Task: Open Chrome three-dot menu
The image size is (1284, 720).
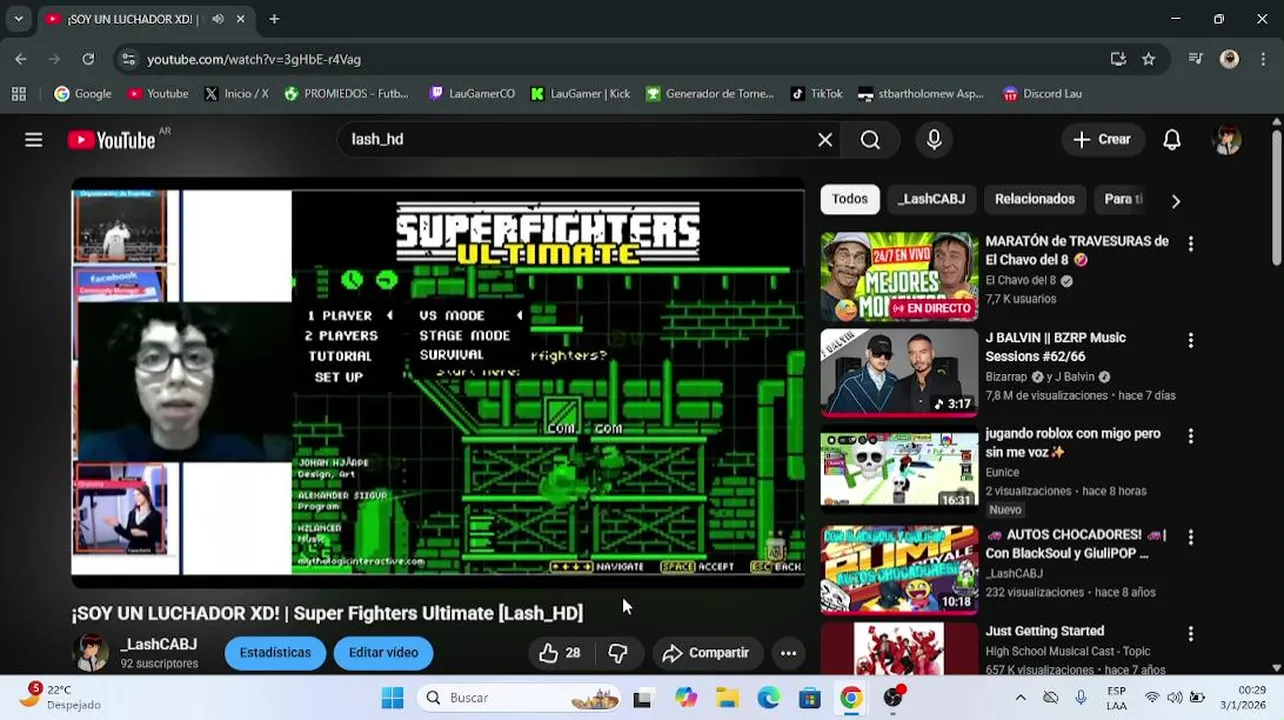Action: pyautogui.click(x=1262, y=59)
